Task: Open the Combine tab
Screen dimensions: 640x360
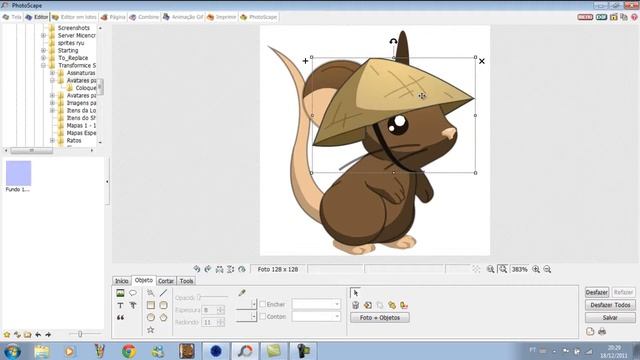Action: click(144, 17)
